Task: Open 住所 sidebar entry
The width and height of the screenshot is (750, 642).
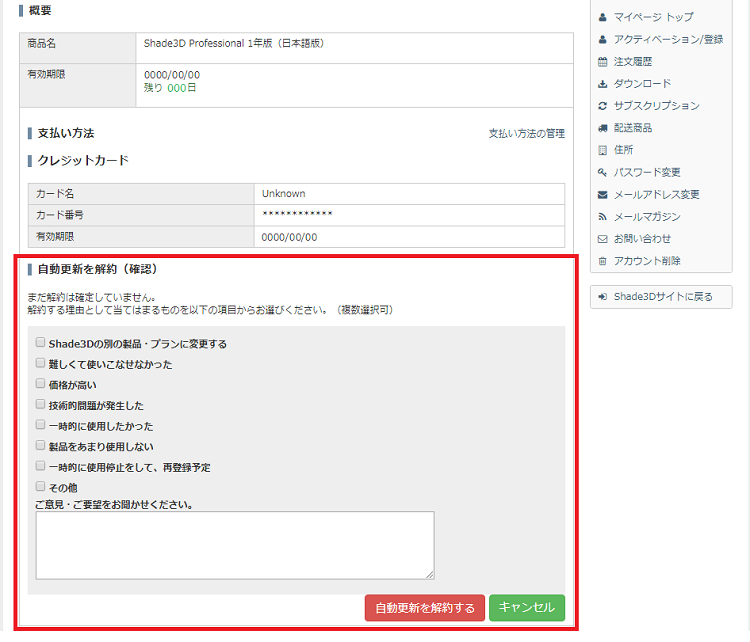Action: point(623,150)
